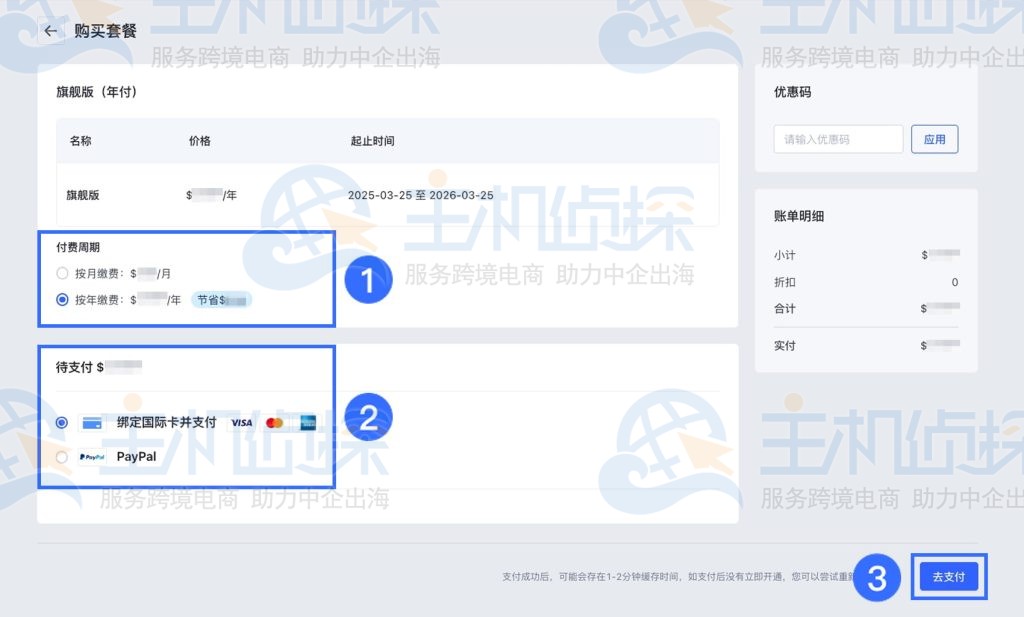The height and width of the screenshot is (617, 1024).
Task: Click the PayPal logo icon
Action: pyautogui.click(x=91, y=456)
